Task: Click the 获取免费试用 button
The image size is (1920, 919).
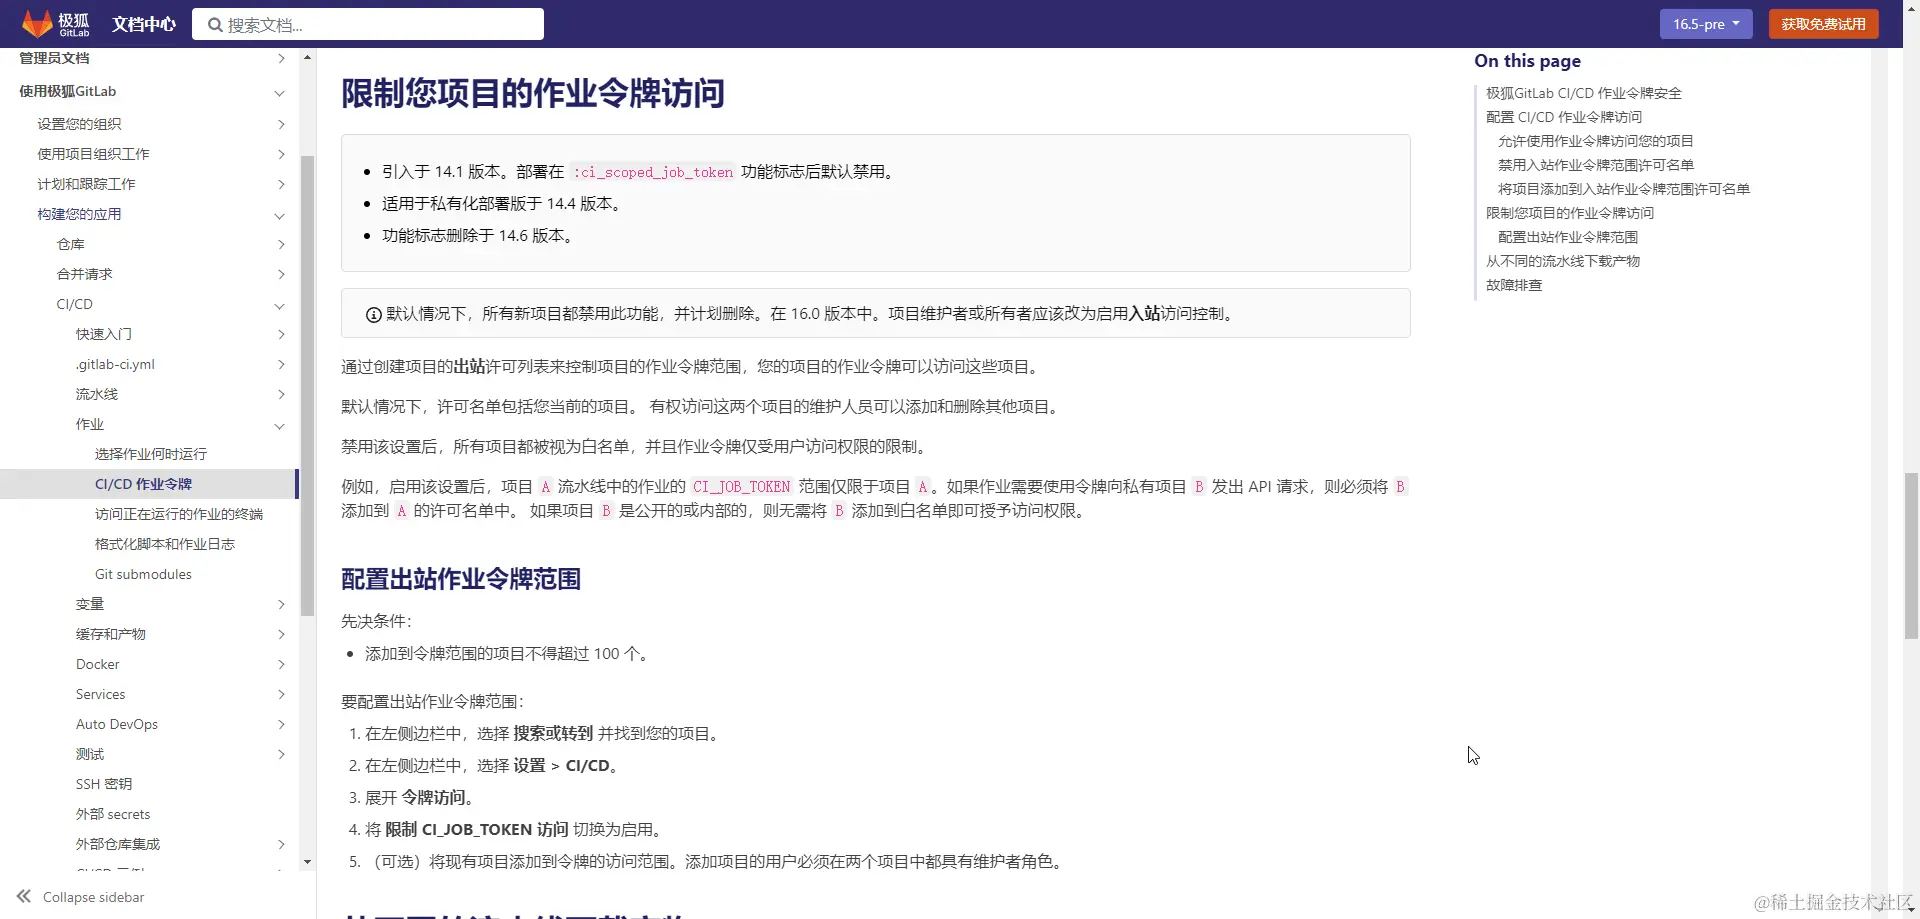Action: (1823, 23)
